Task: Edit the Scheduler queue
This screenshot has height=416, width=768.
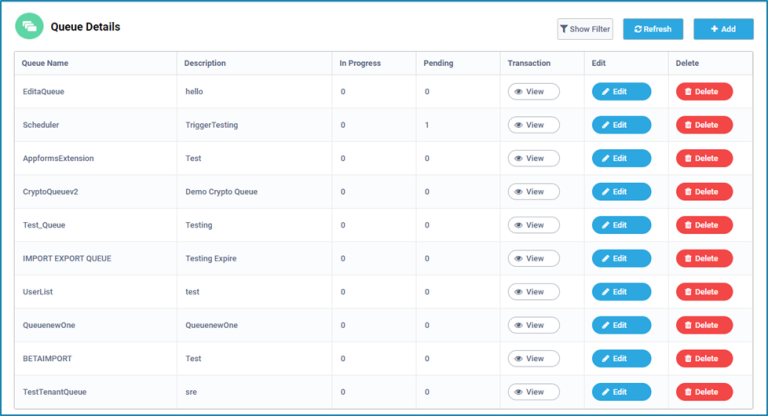Action: (x=621, y=125)
